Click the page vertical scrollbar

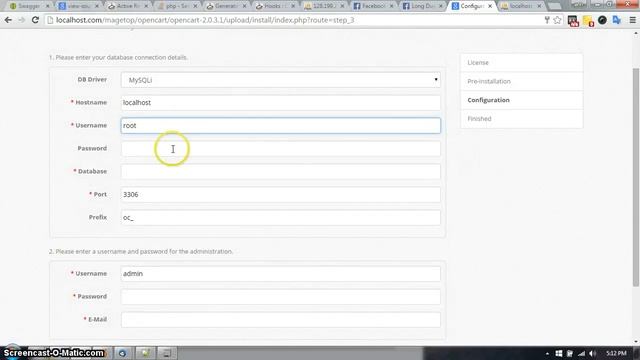point(636,176)
